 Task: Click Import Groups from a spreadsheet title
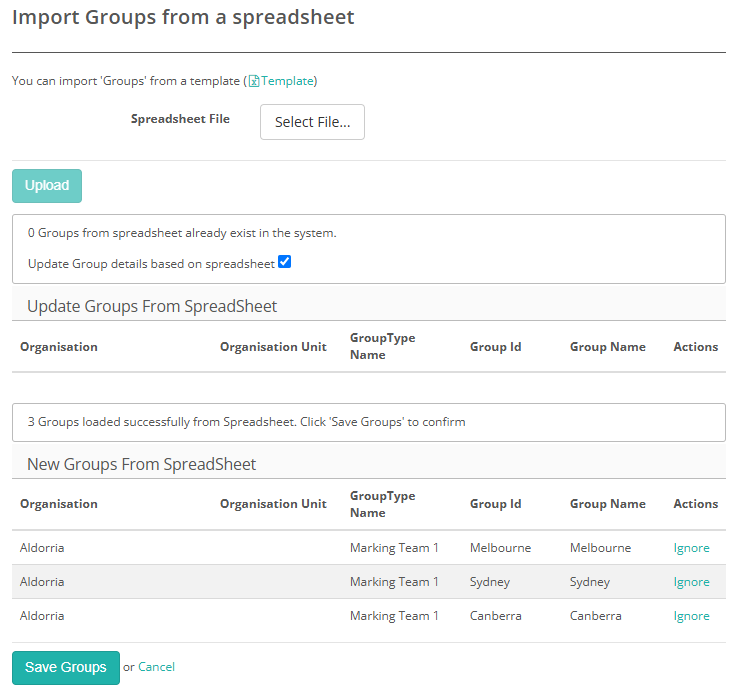click(x=183, y=18)
